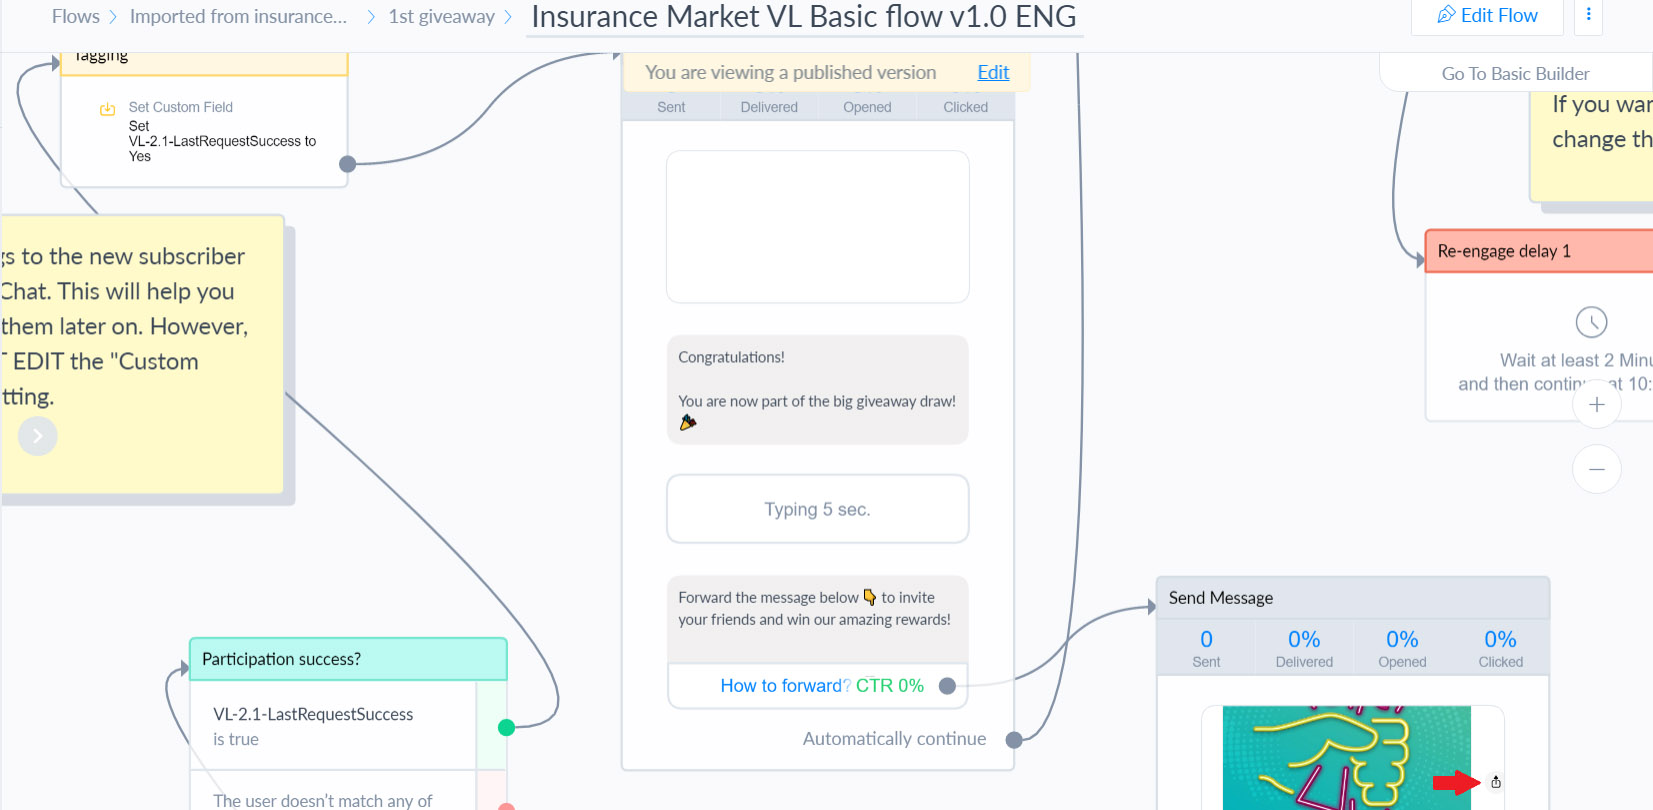
Task: Click the green condition-true connector dot
Action: 506,727
